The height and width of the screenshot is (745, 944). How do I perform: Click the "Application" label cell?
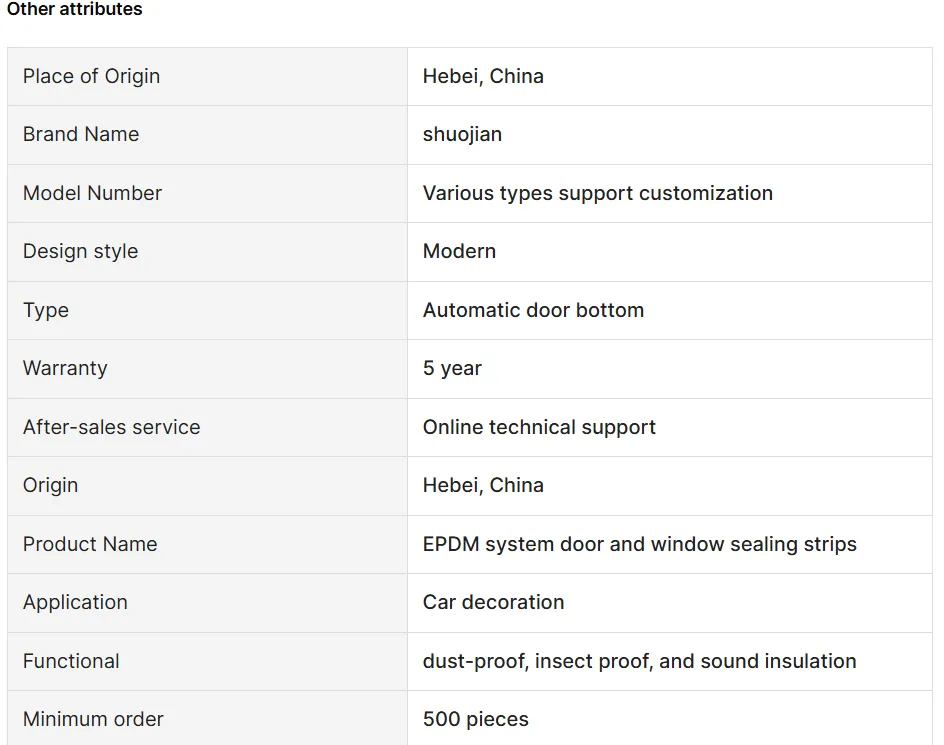(75, 602)
